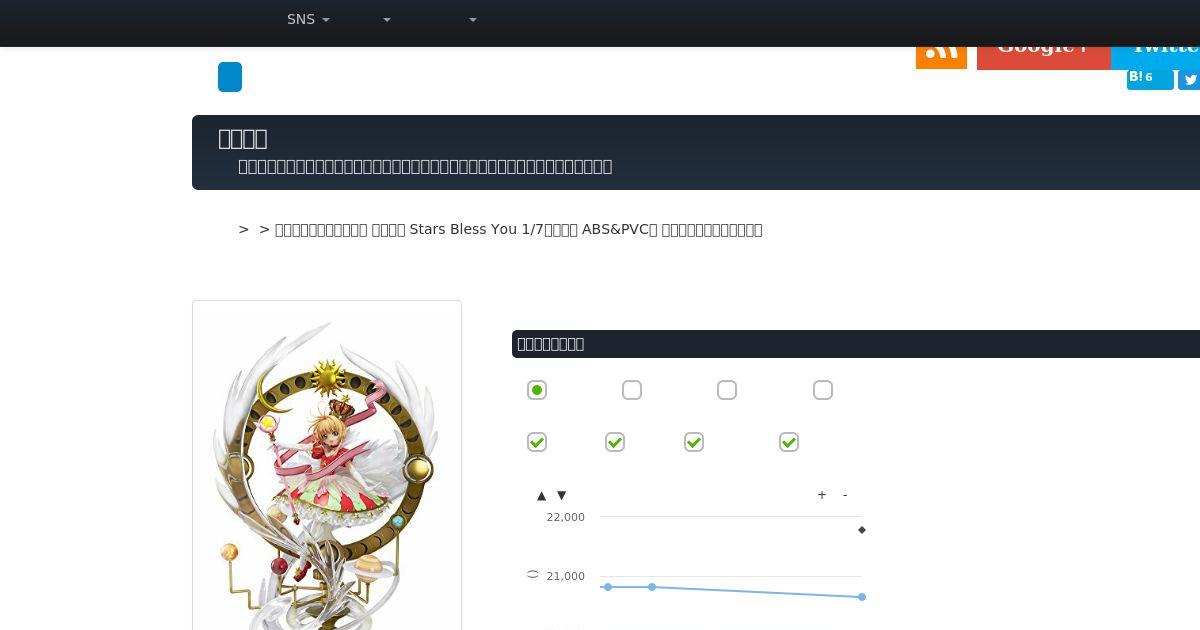Select the green filled radio button

537,390
